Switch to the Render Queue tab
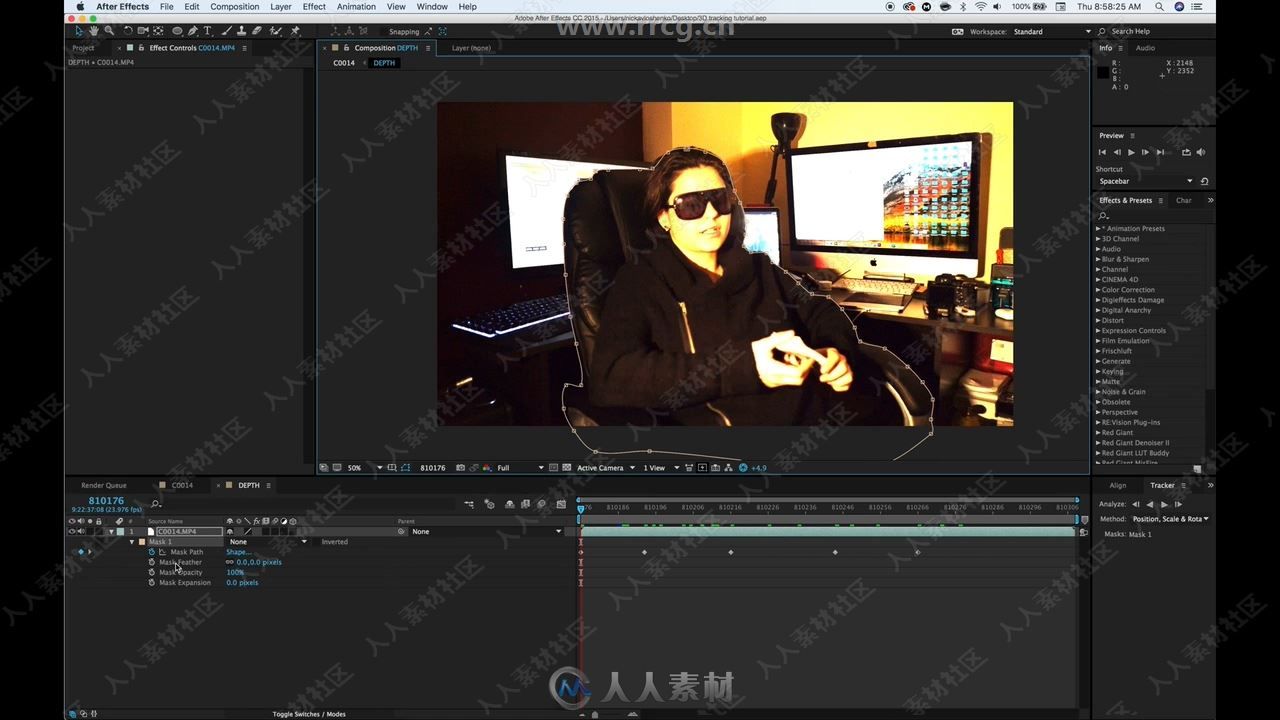Screen dimensions: 1280x720 point(104,485)
